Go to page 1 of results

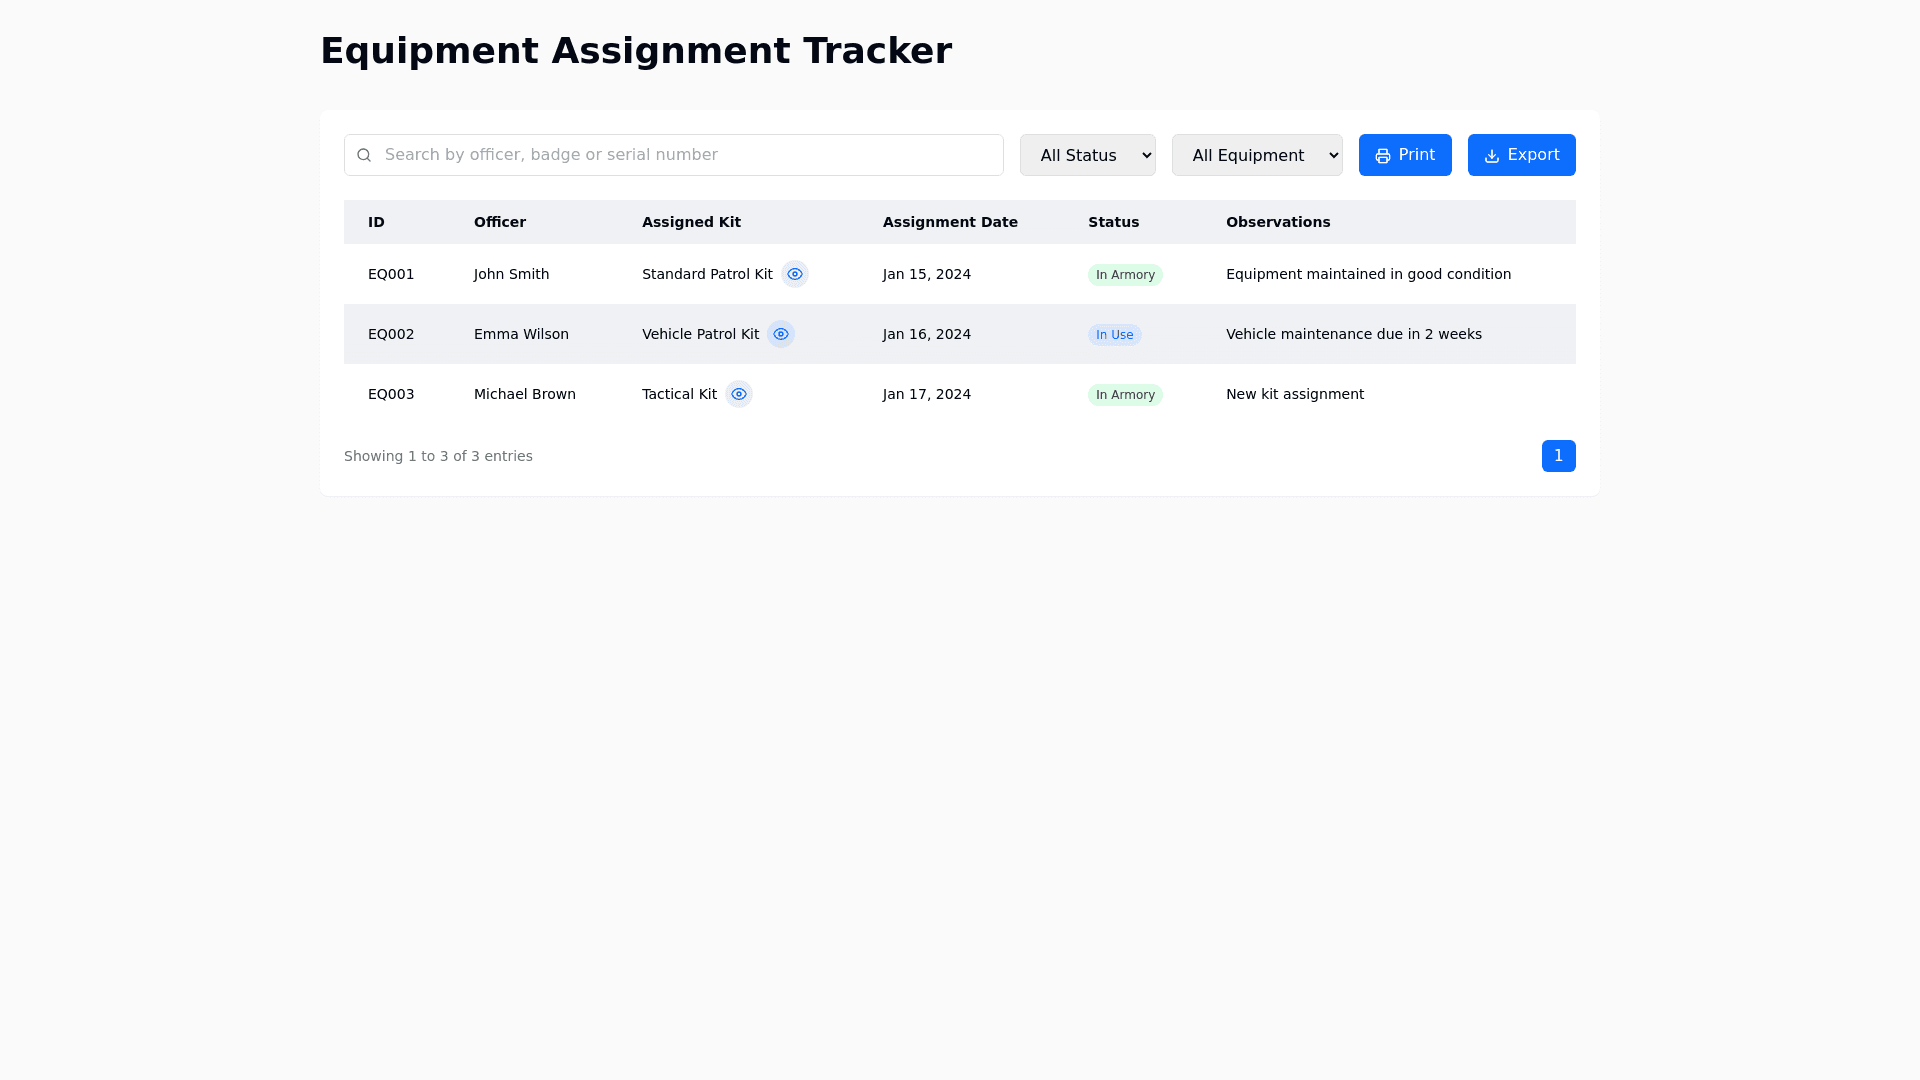click(1558, 456)
